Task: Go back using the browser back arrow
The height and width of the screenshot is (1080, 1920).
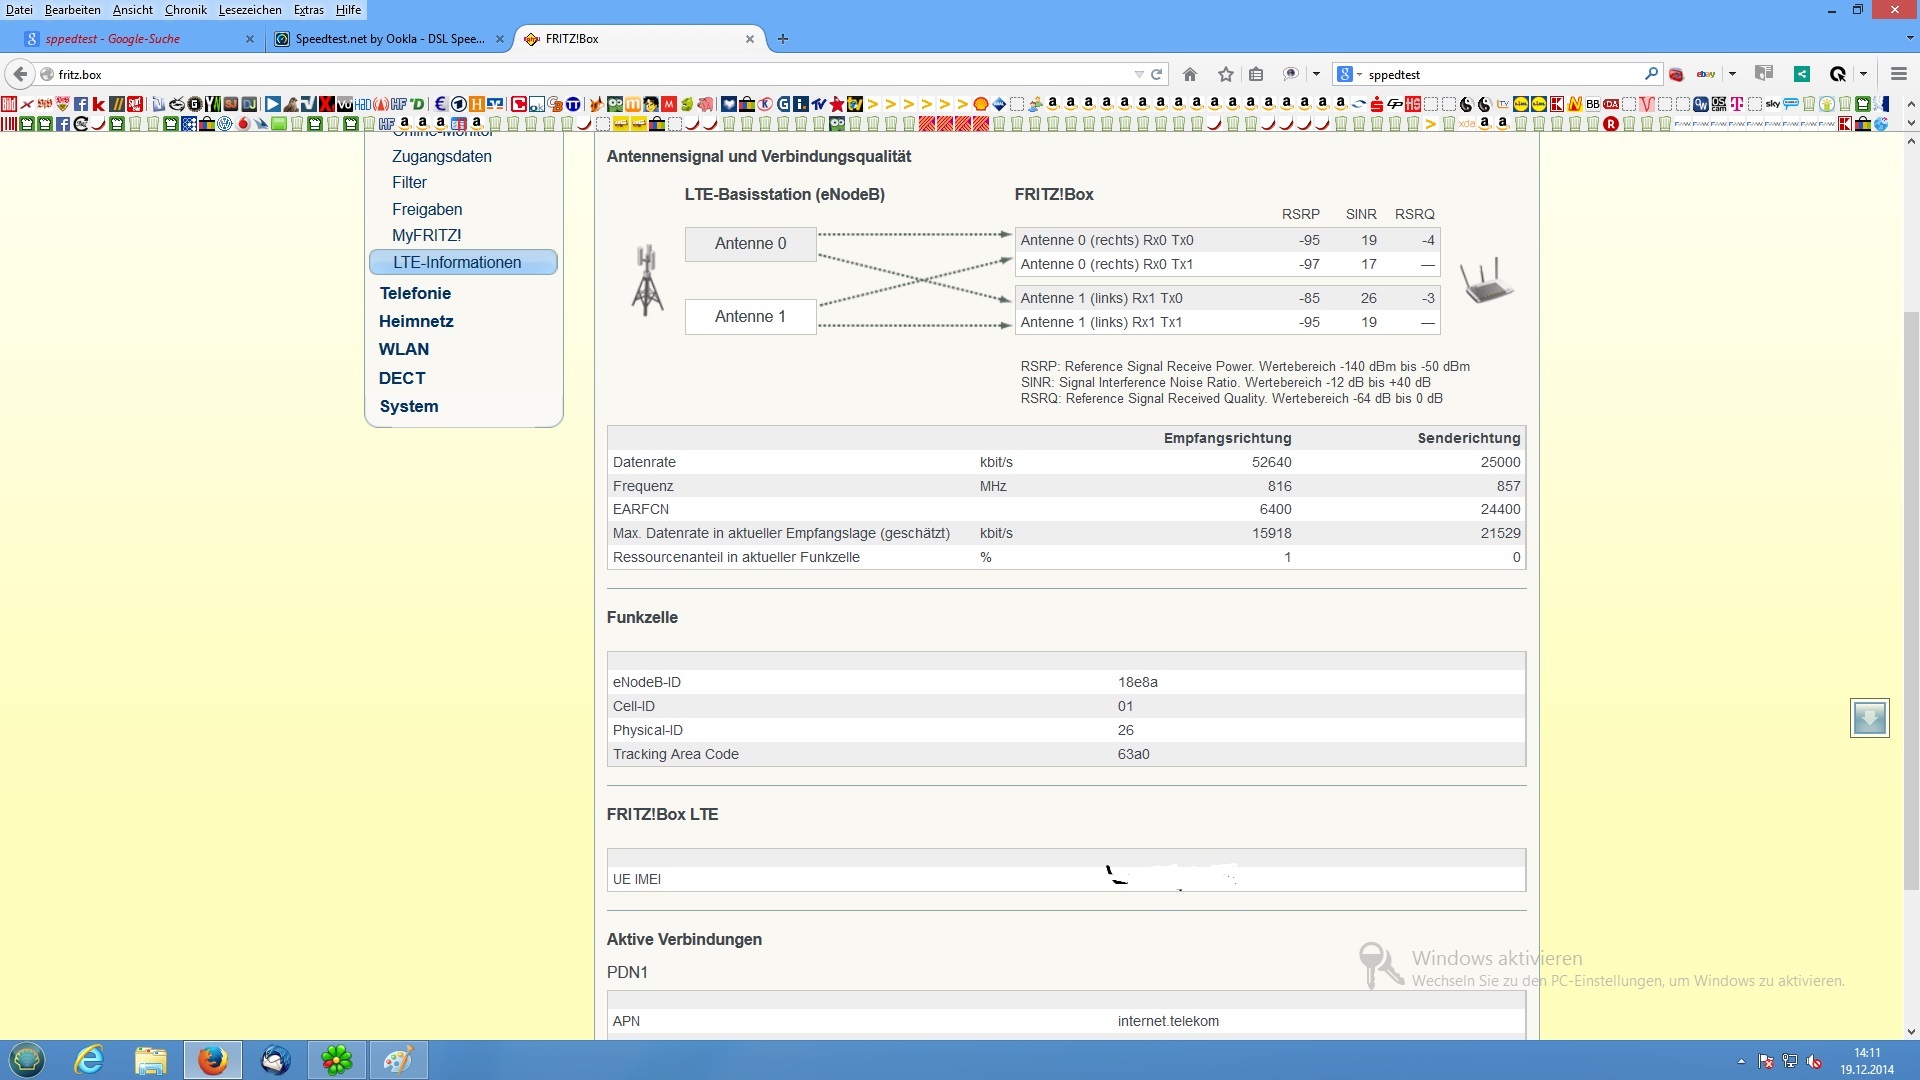Action: coord(20,74)
